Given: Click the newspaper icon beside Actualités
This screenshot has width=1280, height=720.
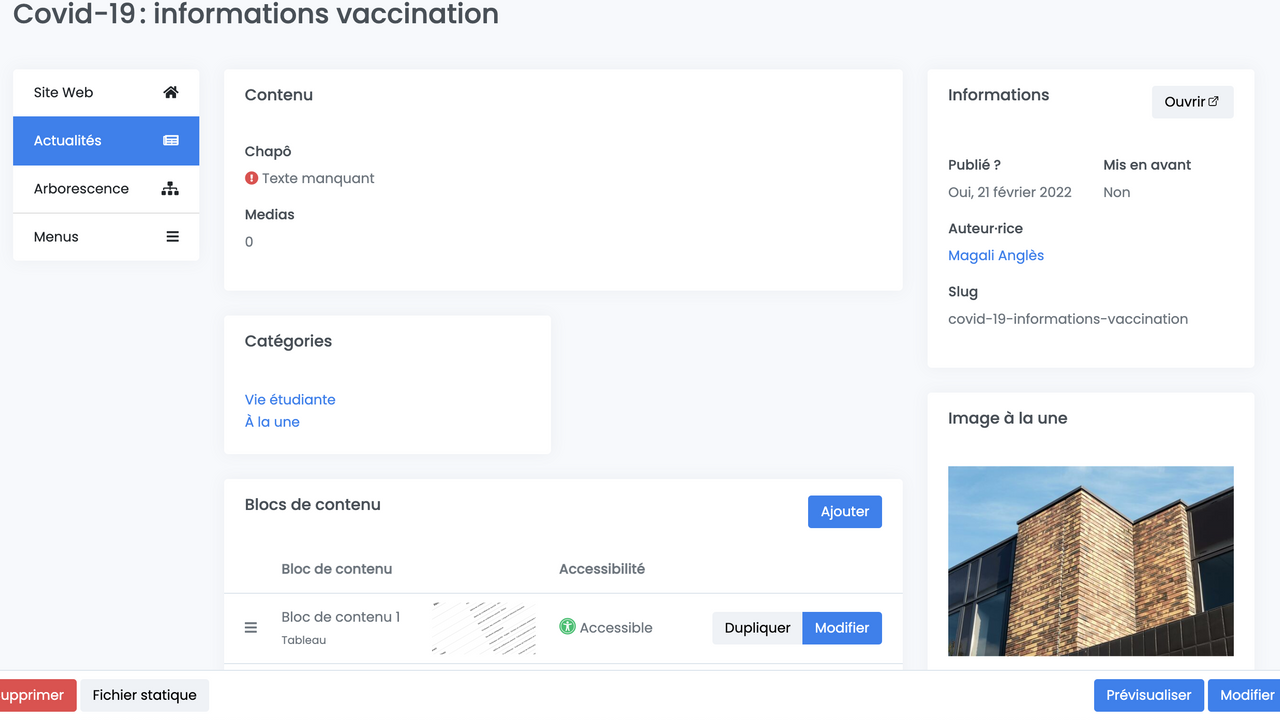Looking at the screenshot, I should point(171,141).
